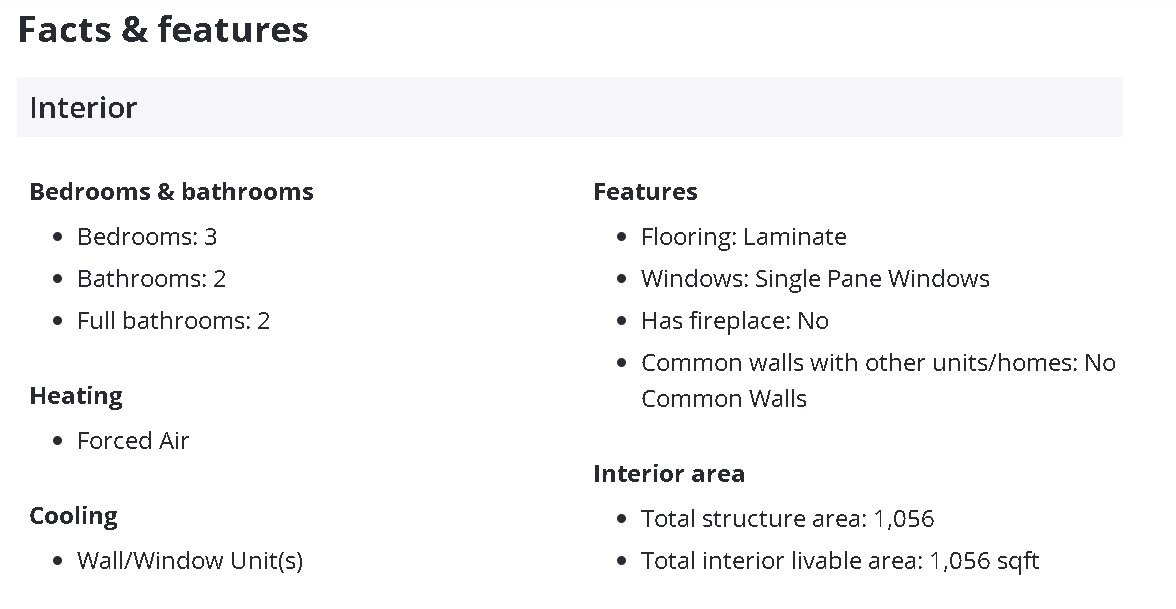Collapse the Interior section header
The image size is (1176, 609).
coord(569,107)
